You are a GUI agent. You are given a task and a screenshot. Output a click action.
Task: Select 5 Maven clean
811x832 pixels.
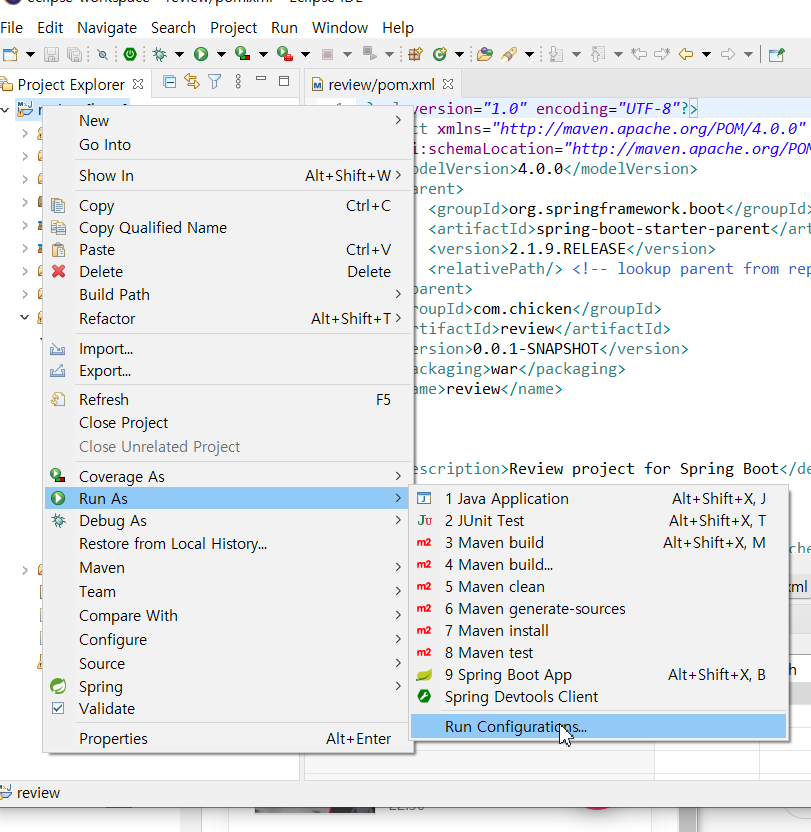tap(598, 586)
